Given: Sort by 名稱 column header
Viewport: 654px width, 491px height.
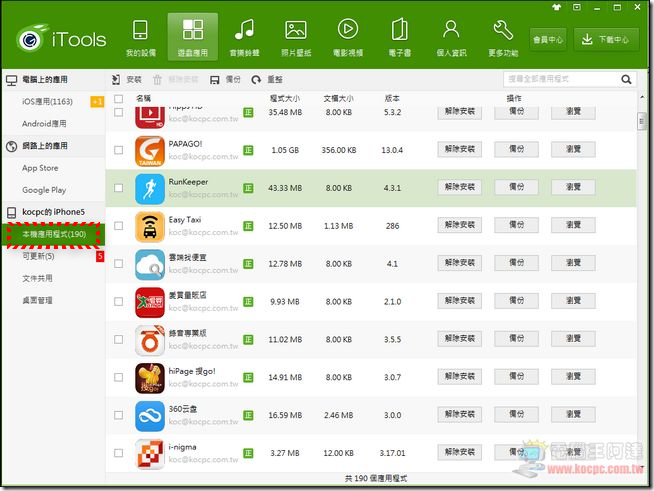Looking at the screenshot, I should coord(143,99).
